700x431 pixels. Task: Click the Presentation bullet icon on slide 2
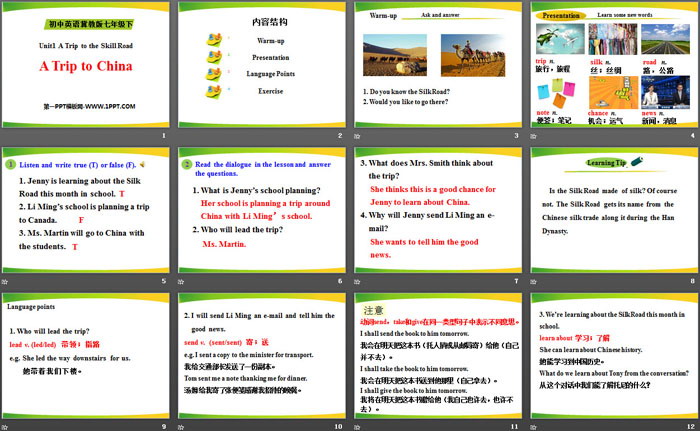click(x=213, y=57)
